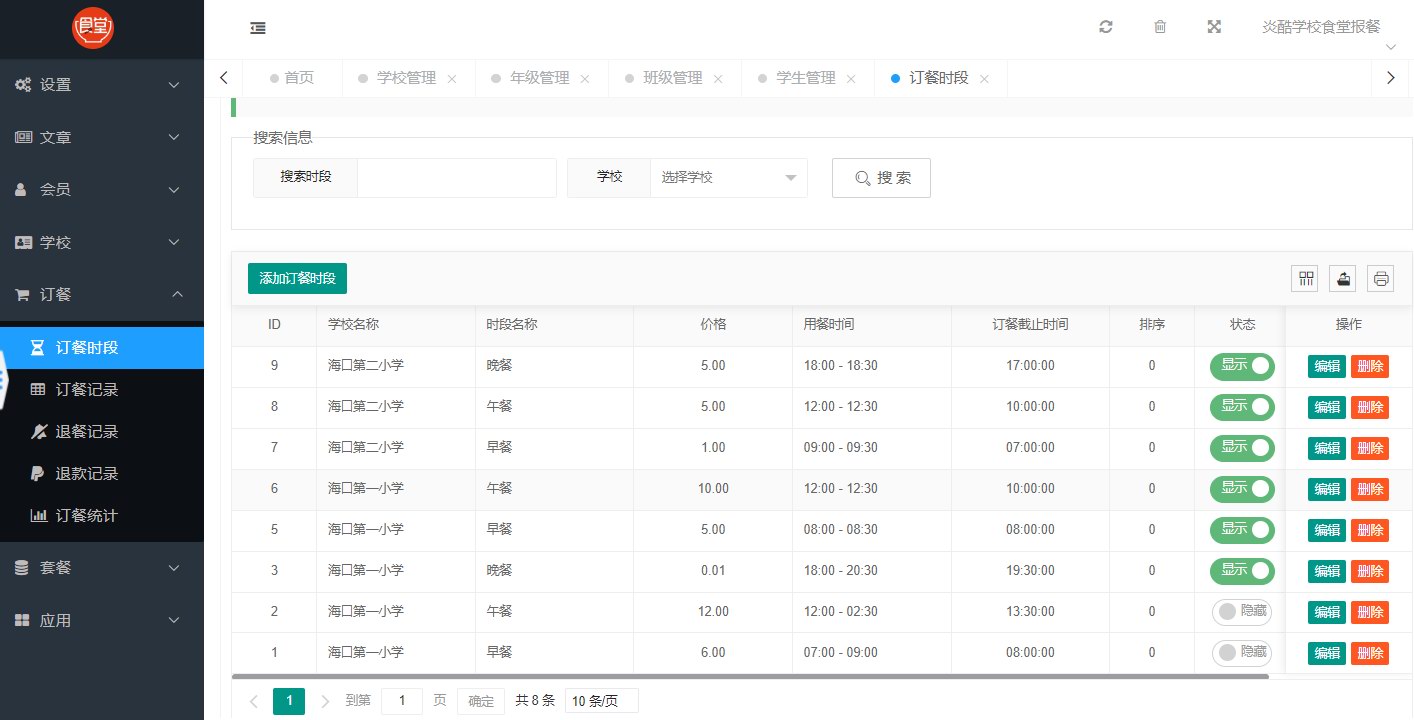Close the 订餐时段 tab
Screen dimensions: 1414x720
(x=984, y=79)
